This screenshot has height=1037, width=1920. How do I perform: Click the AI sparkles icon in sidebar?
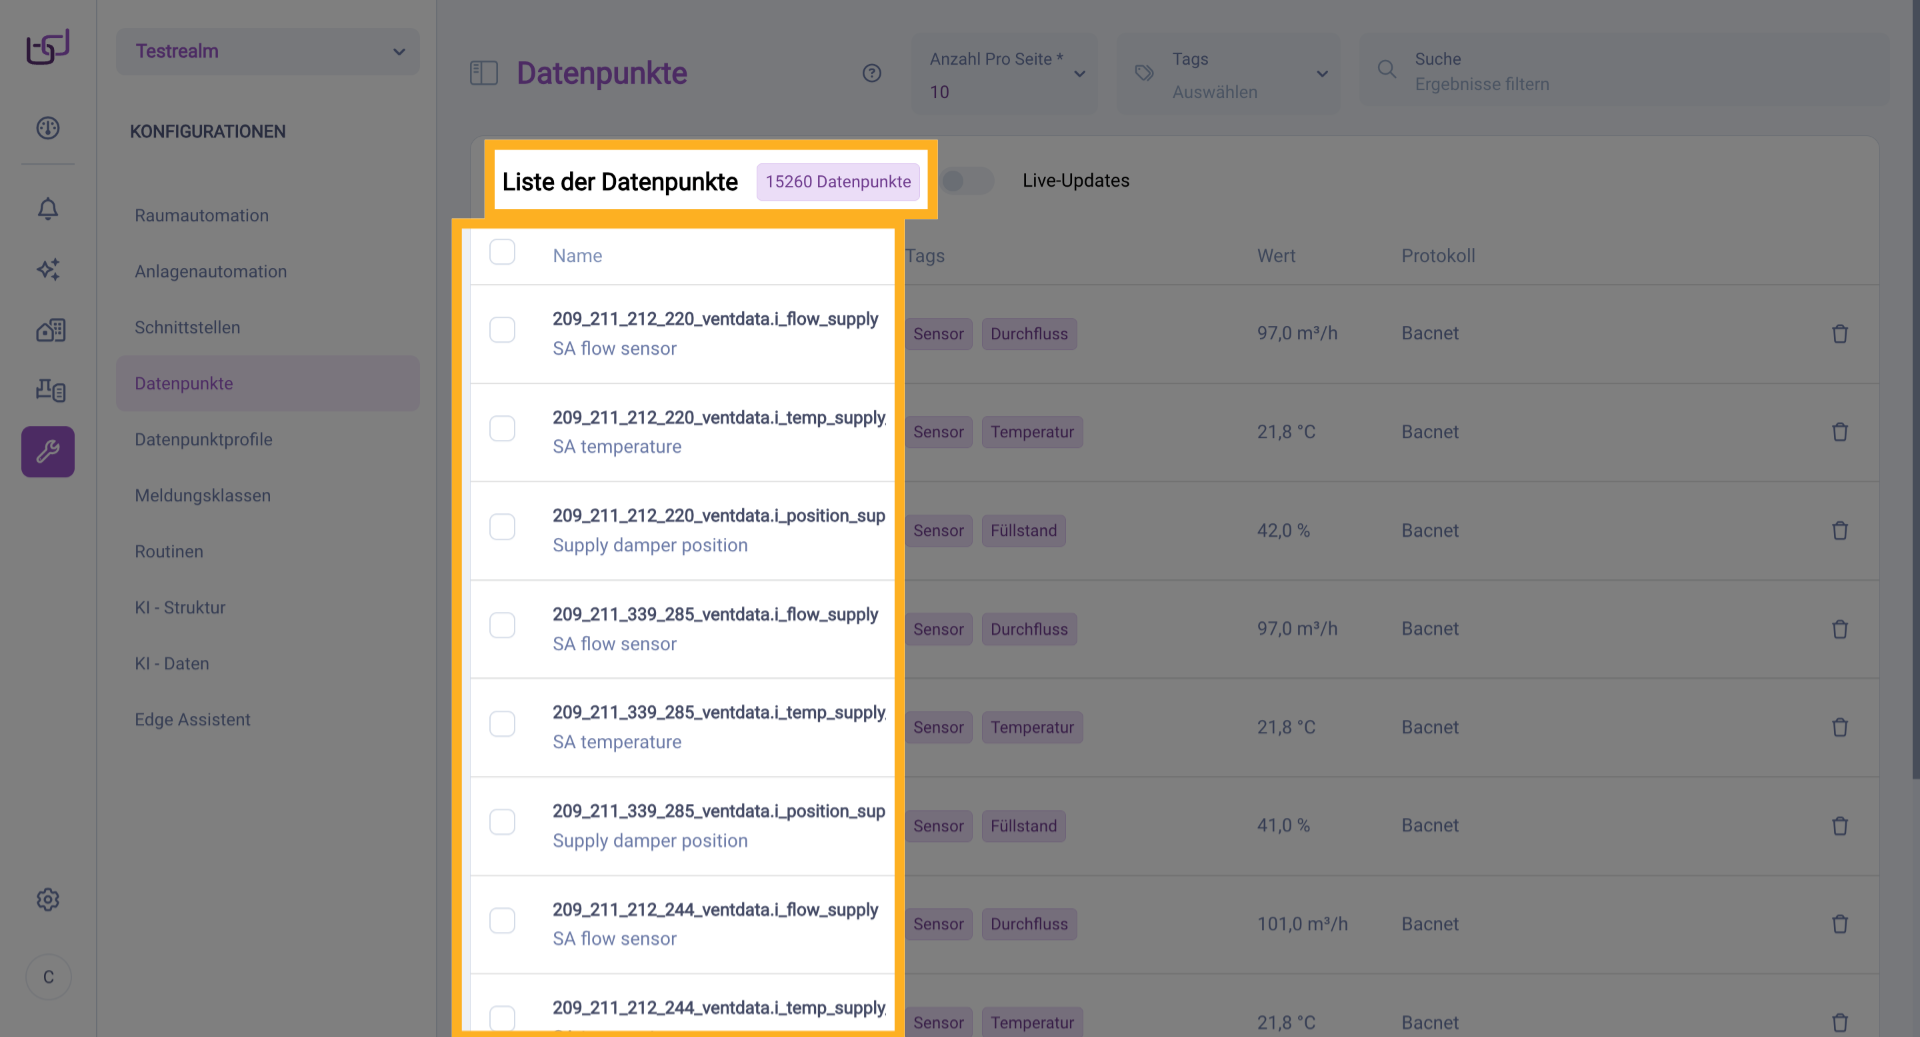tap(48, 269)
